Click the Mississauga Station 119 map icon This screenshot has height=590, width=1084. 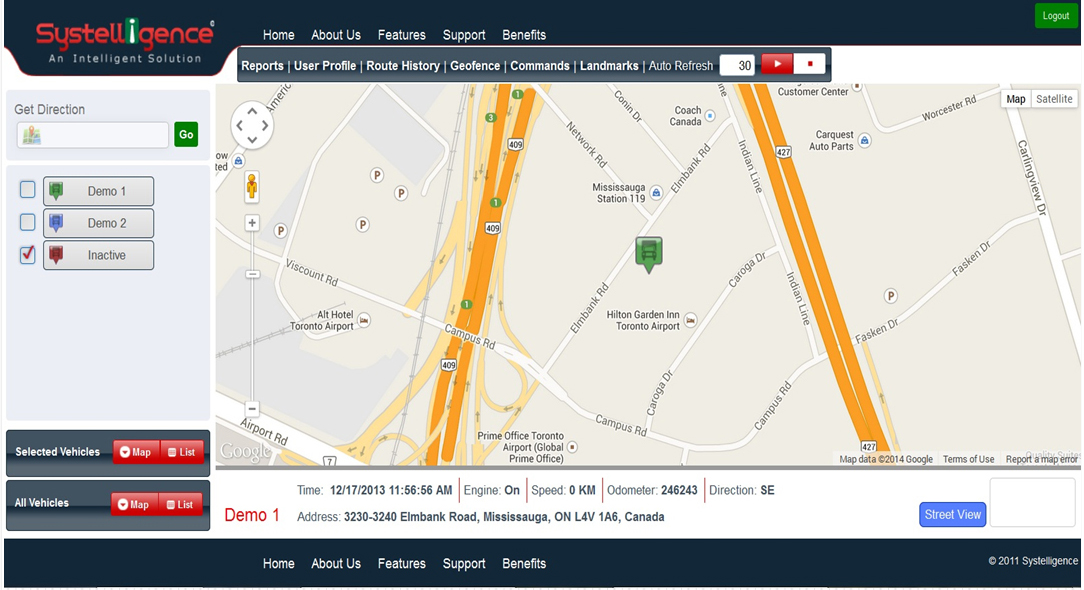(x=656, y=193)
